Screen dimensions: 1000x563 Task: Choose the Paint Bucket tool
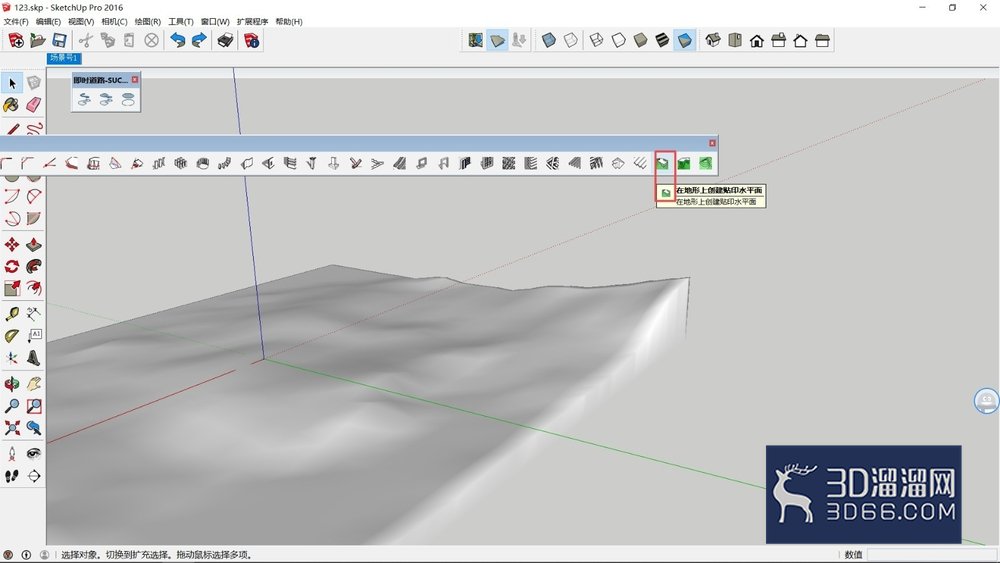[x=11, y=105]
